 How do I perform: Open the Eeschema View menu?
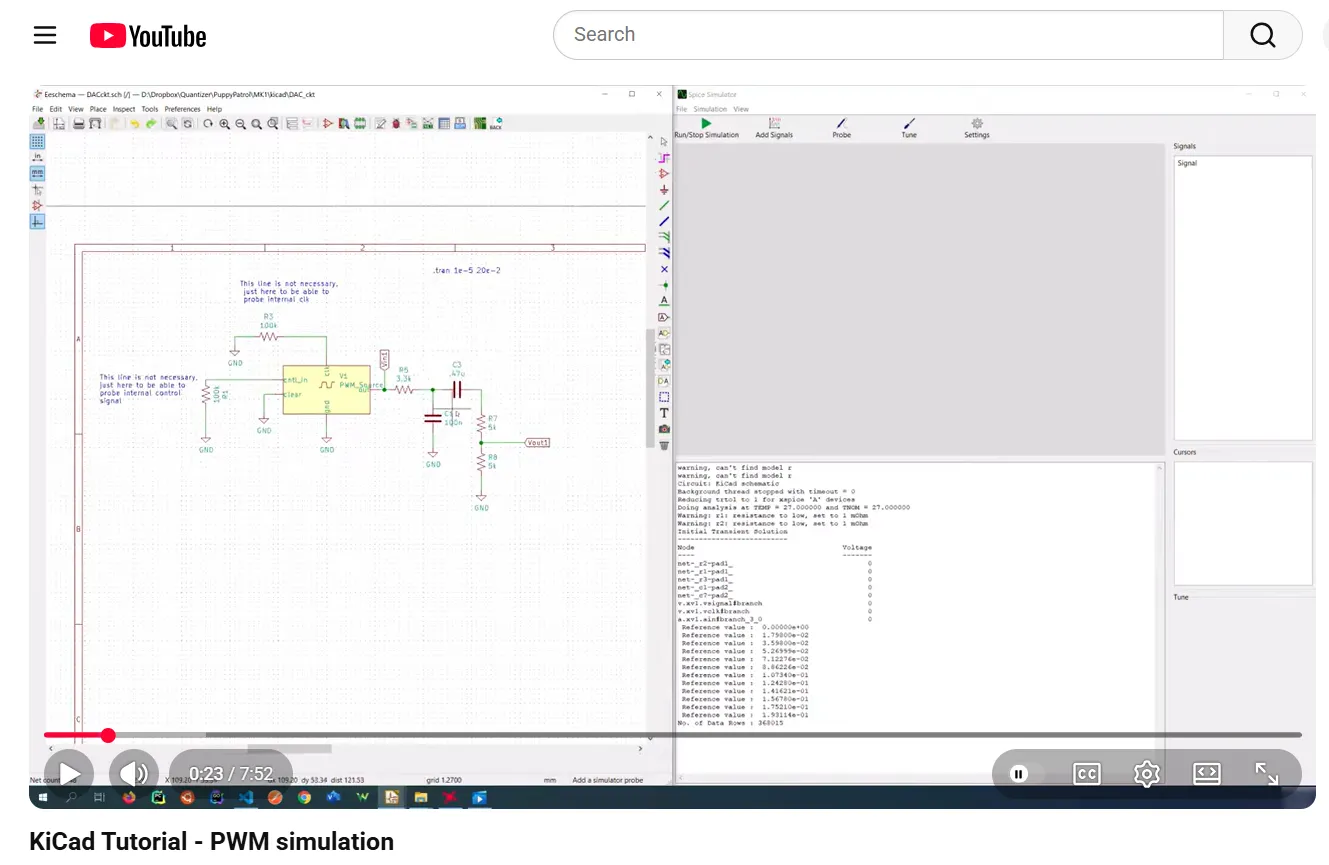pyautogui.click(x=76, y=109)
